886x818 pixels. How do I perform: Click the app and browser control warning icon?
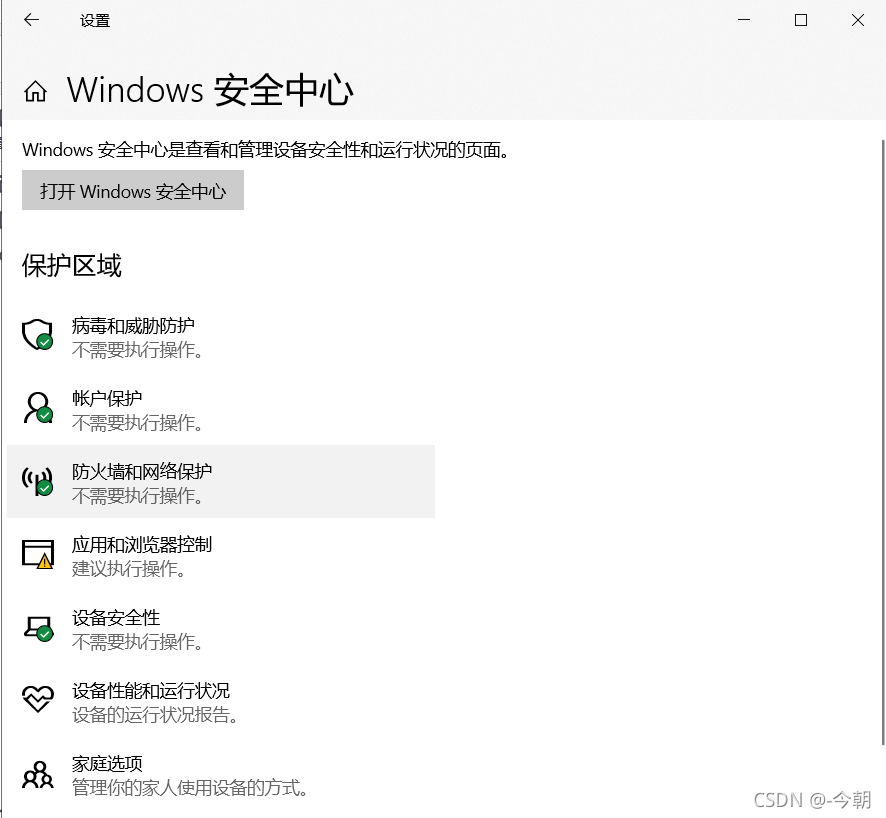37,554
